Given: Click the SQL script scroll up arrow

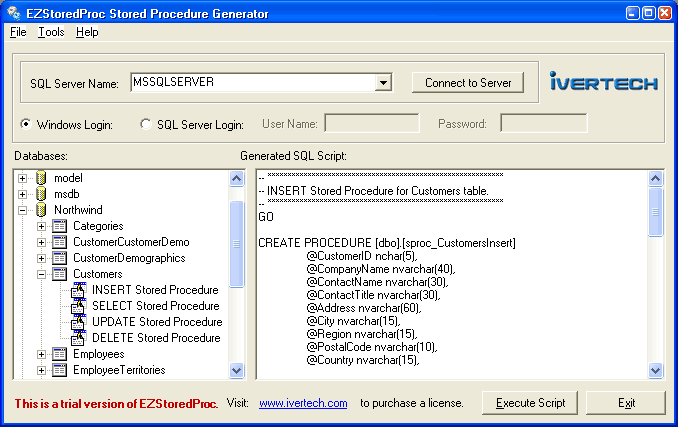Looking at the screenshot, I should click(656, 178).
